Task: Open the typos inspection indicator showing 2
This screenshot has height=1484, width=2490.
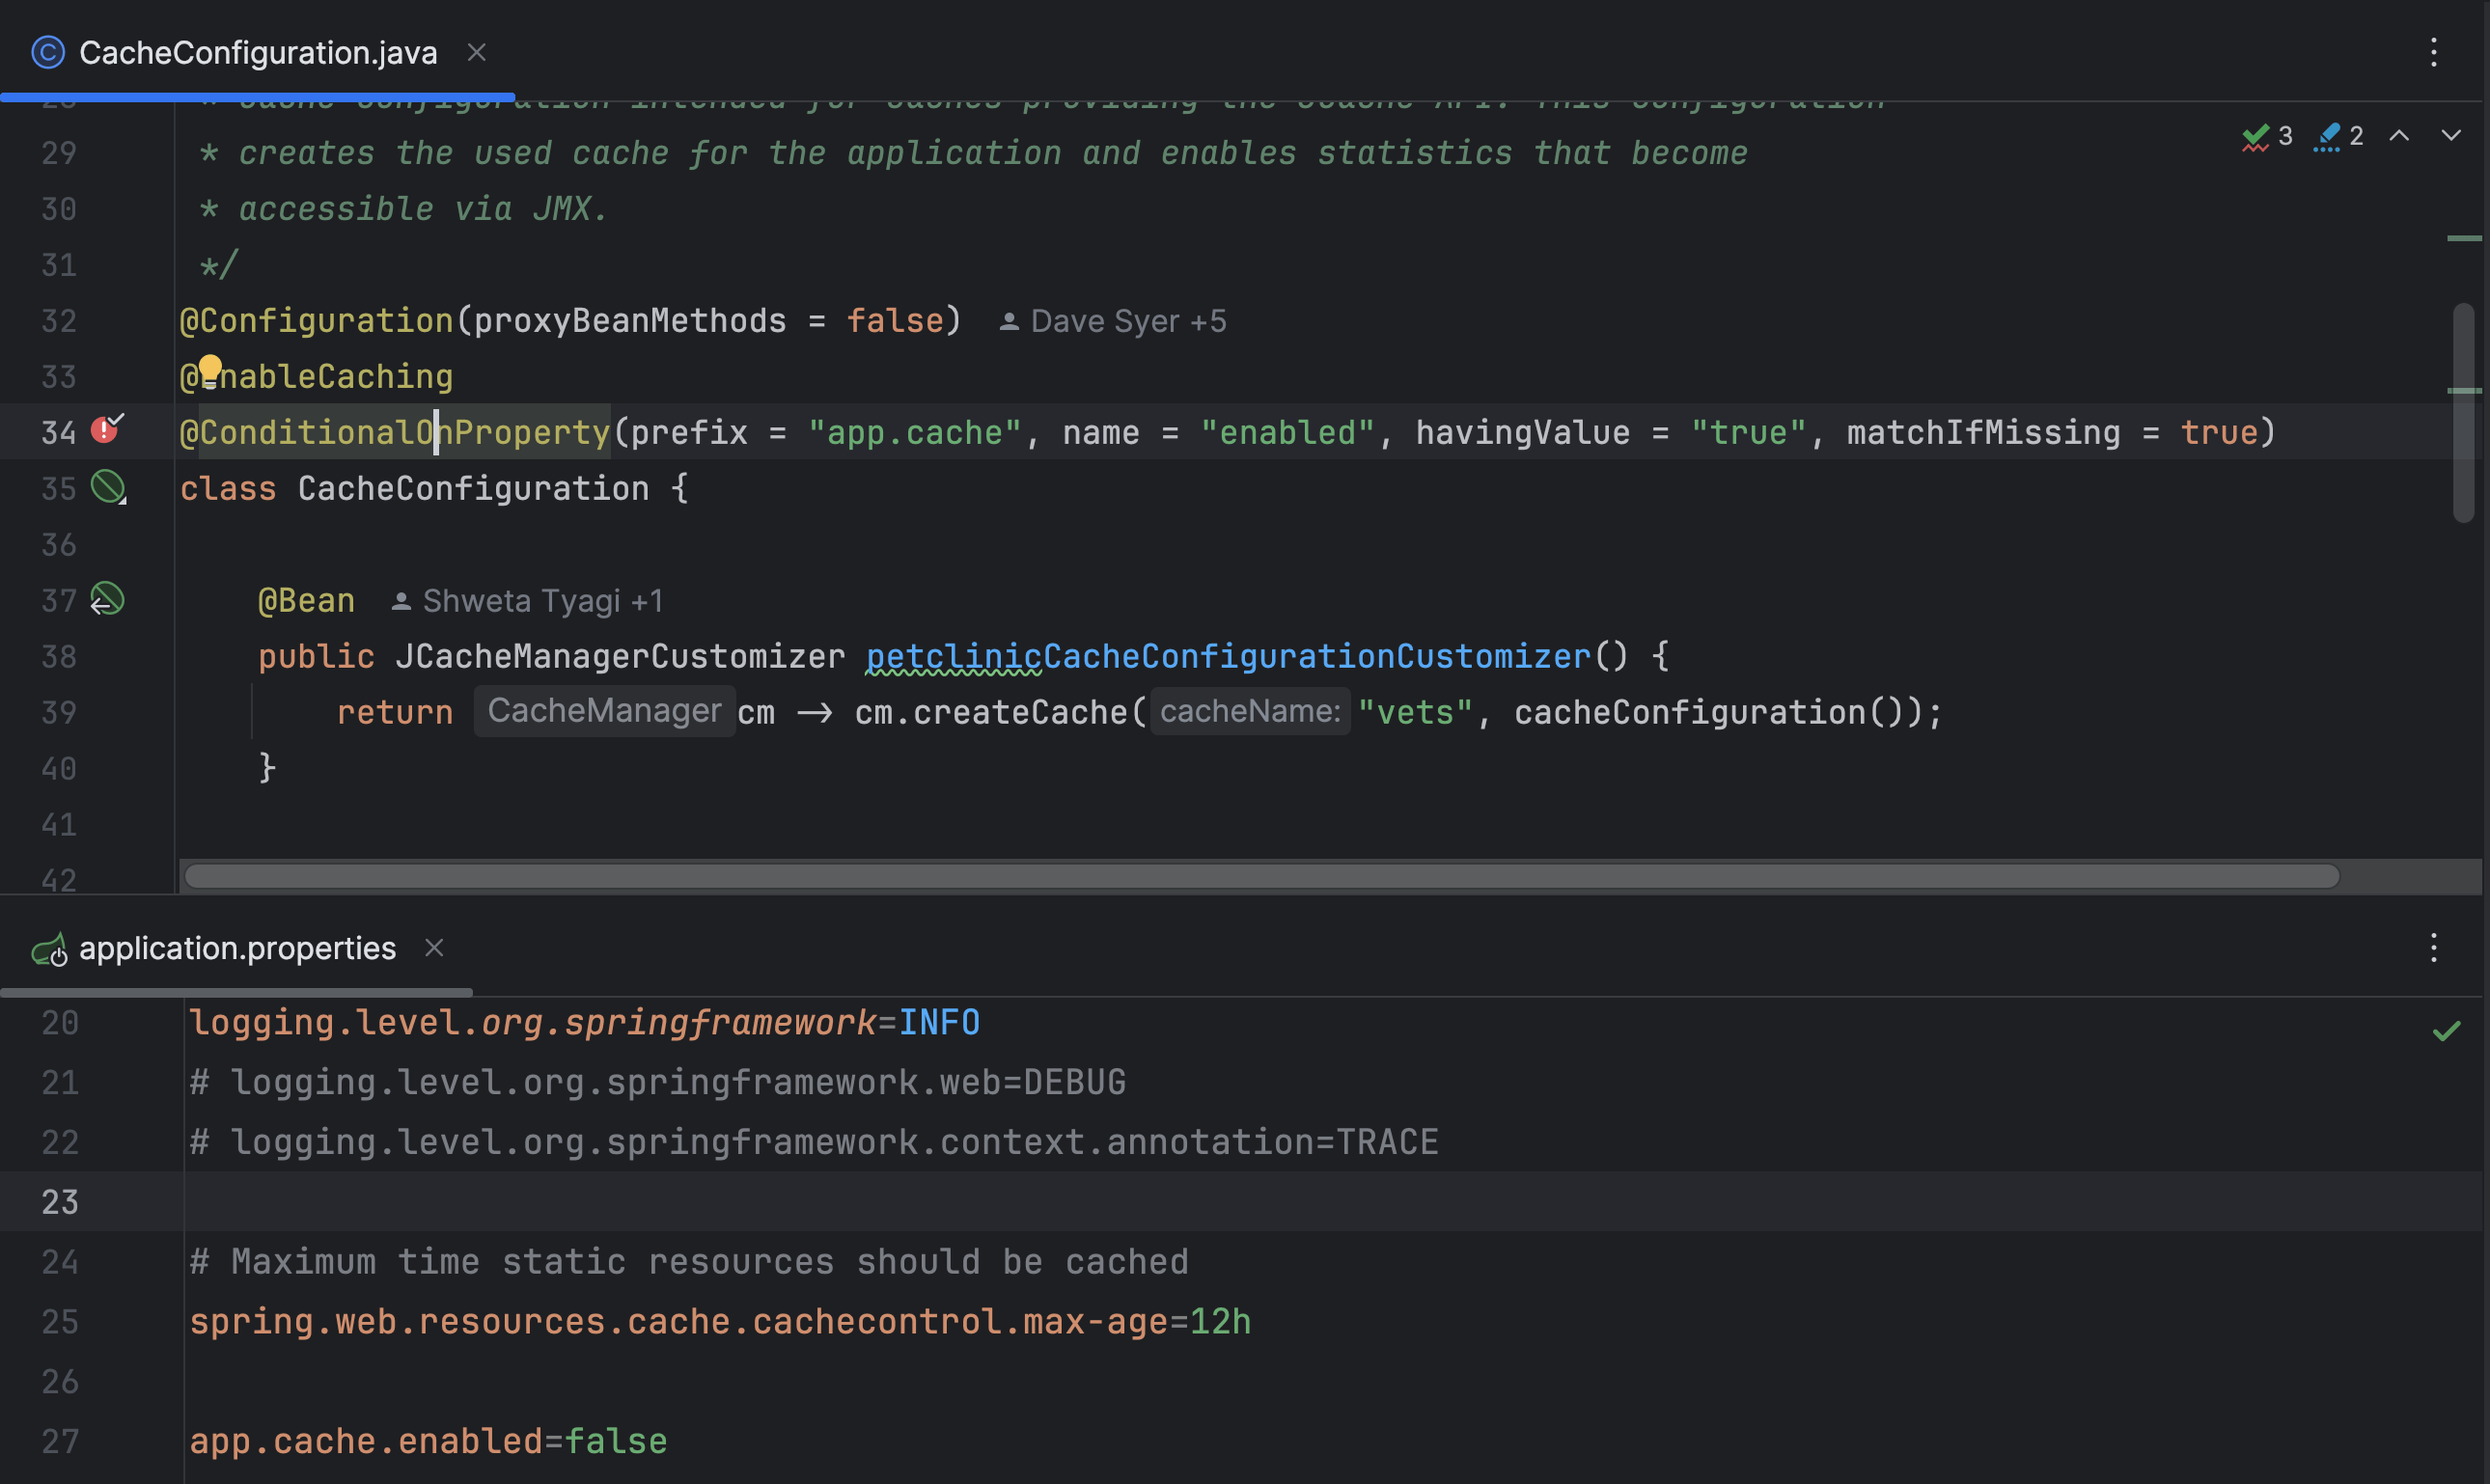Action: [2338, 136]
